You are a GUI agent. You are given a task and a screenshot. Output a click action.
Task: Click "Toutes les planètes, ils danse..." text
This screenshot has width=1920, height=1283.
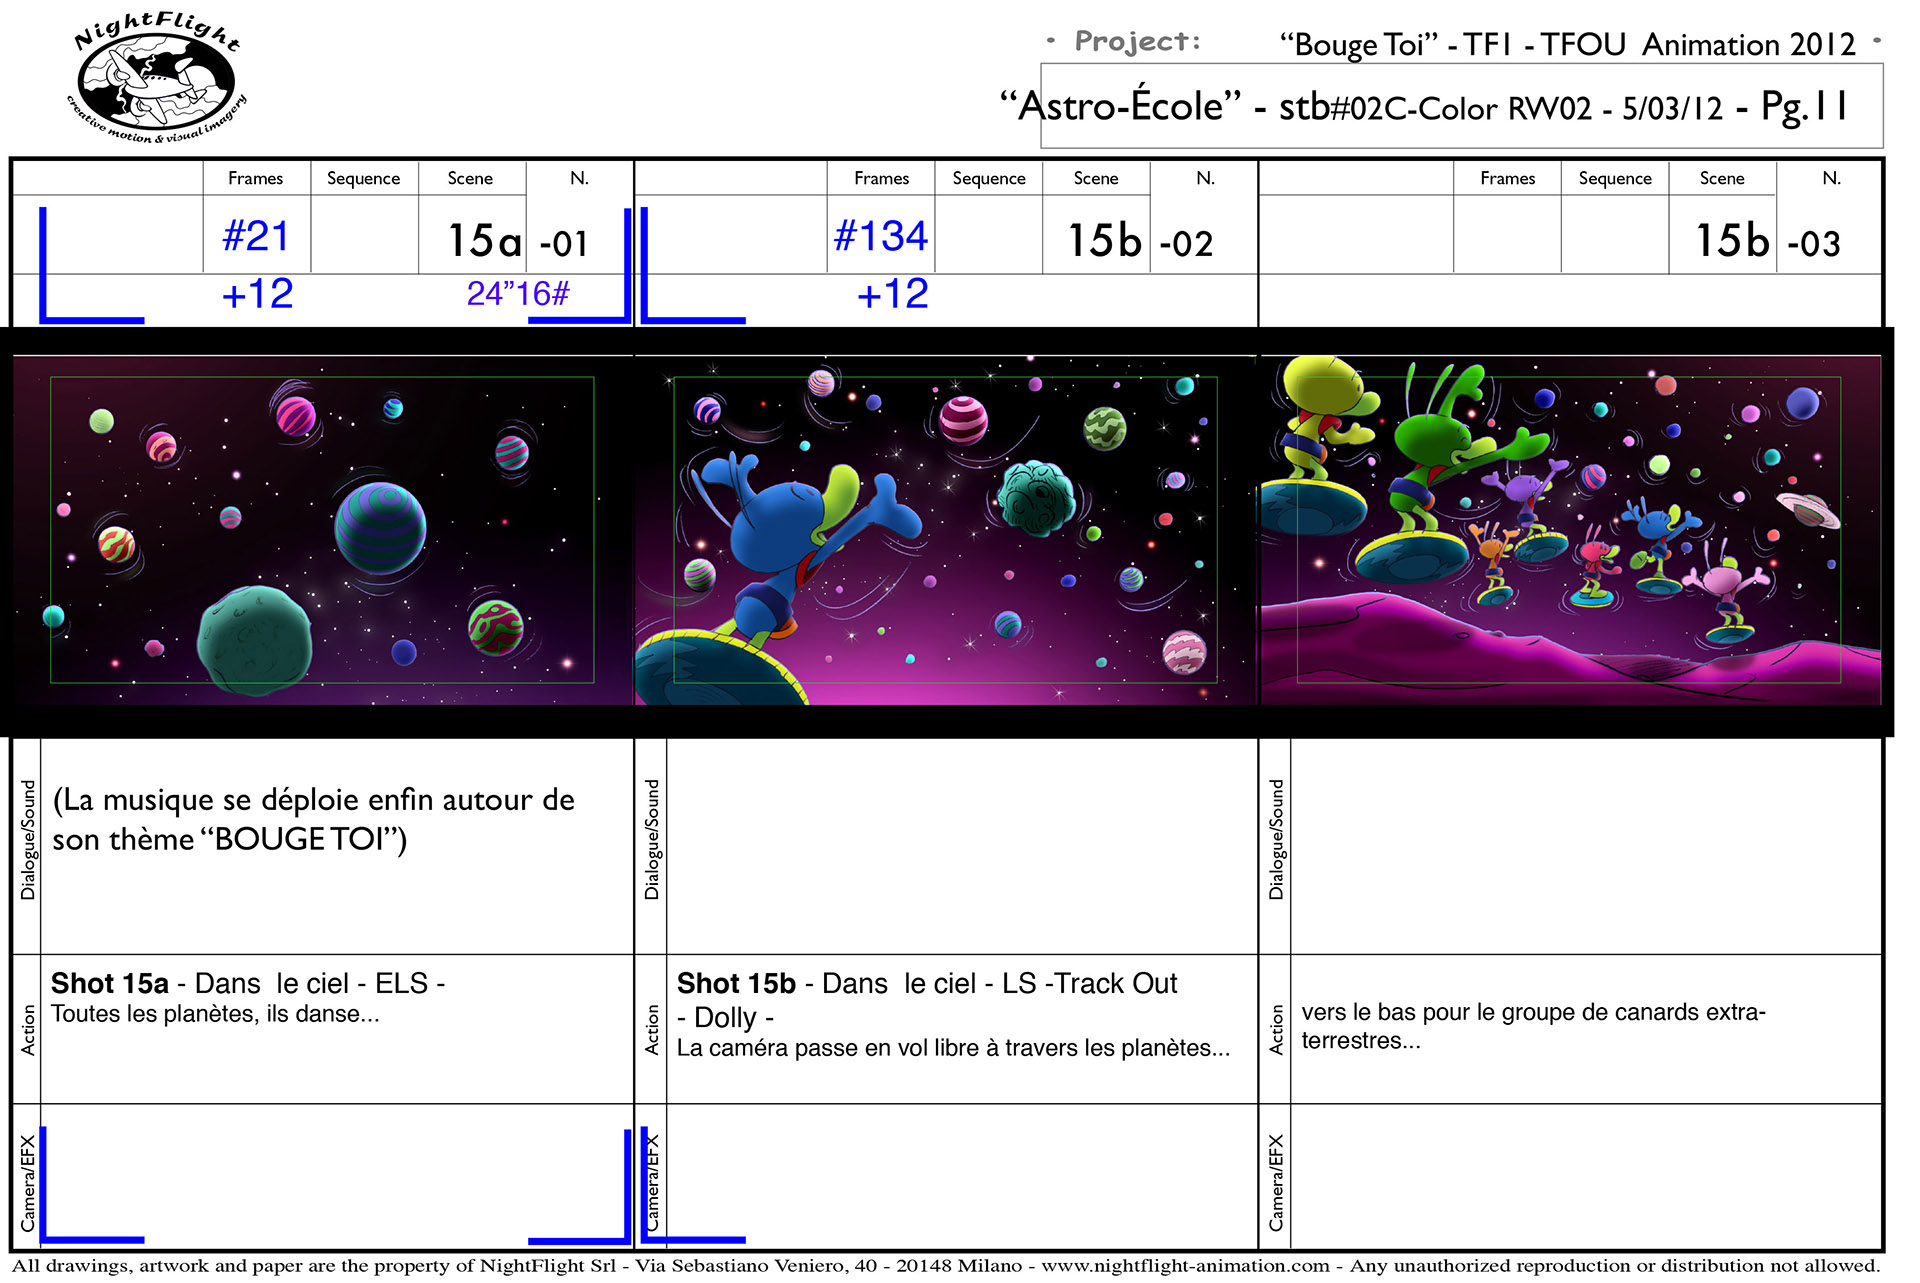click(215, 1014)
